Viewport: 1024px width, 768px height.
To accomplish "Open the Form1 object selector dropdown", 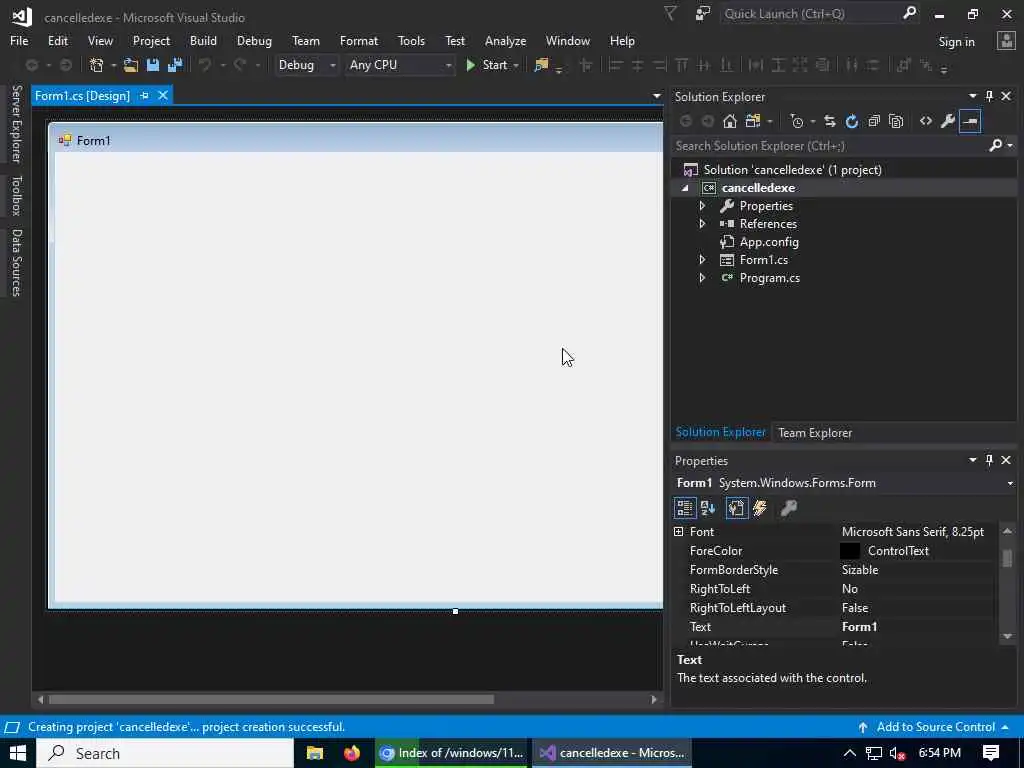I will pyautogui.click(x=1010, y=483).
